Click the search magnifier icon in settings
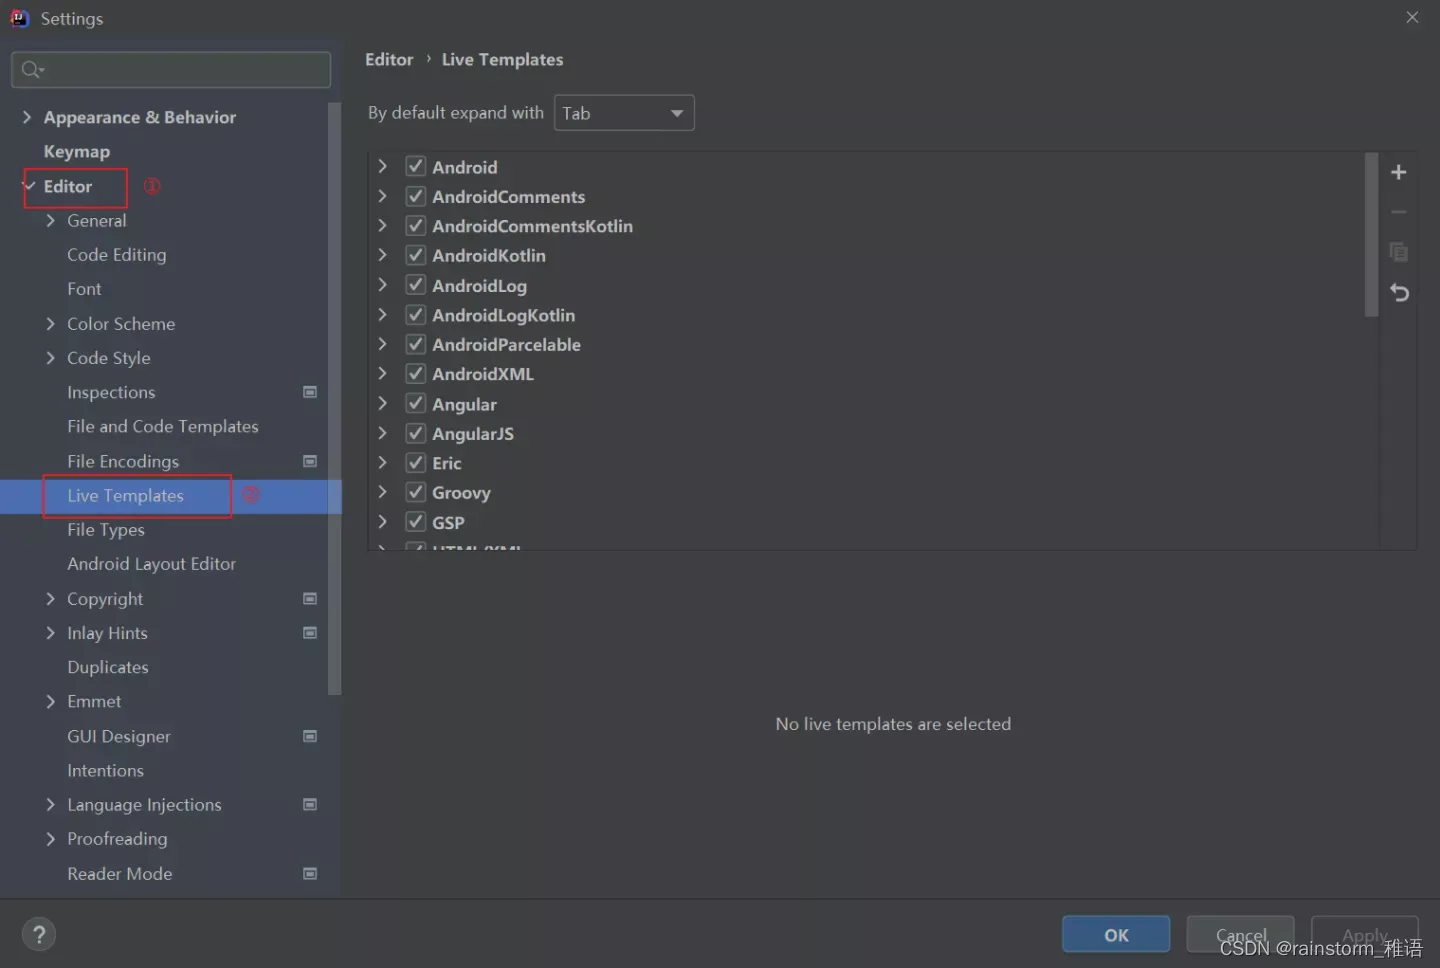The image size is (1440, 968). (32, 69)
